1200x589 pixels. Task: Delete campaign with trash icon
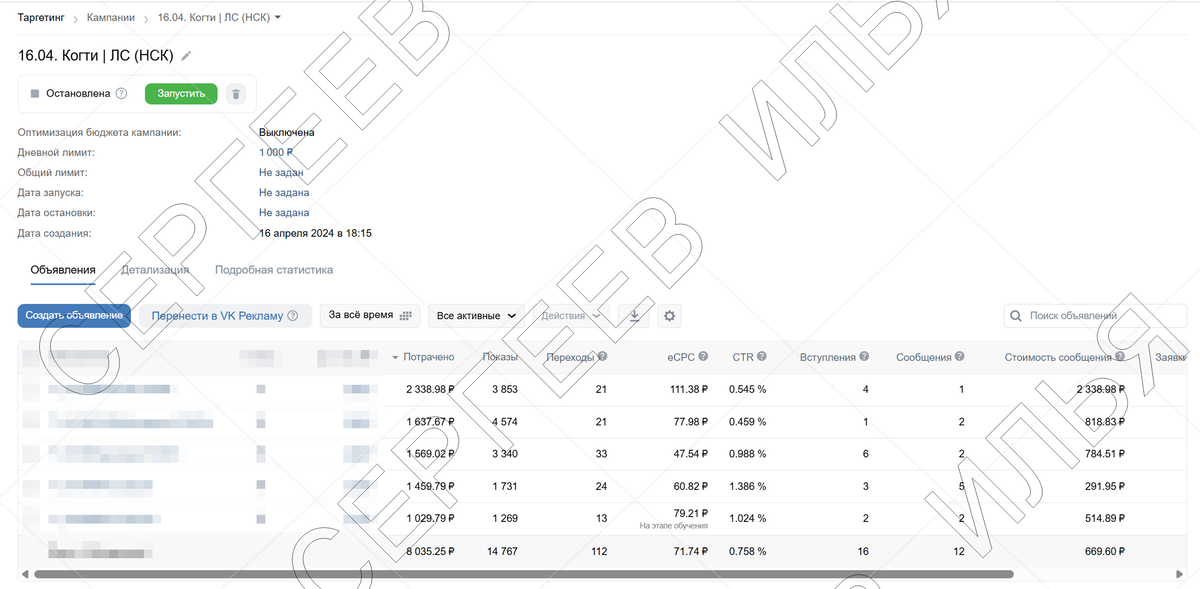pyautogui.click(x=235, y=93)
